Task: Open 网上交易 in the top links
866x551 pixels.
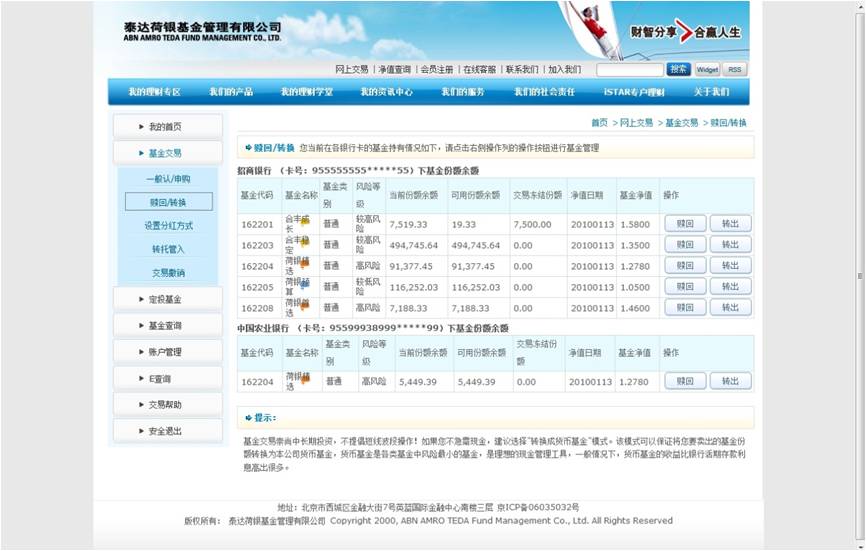Action: click(352, 70)
